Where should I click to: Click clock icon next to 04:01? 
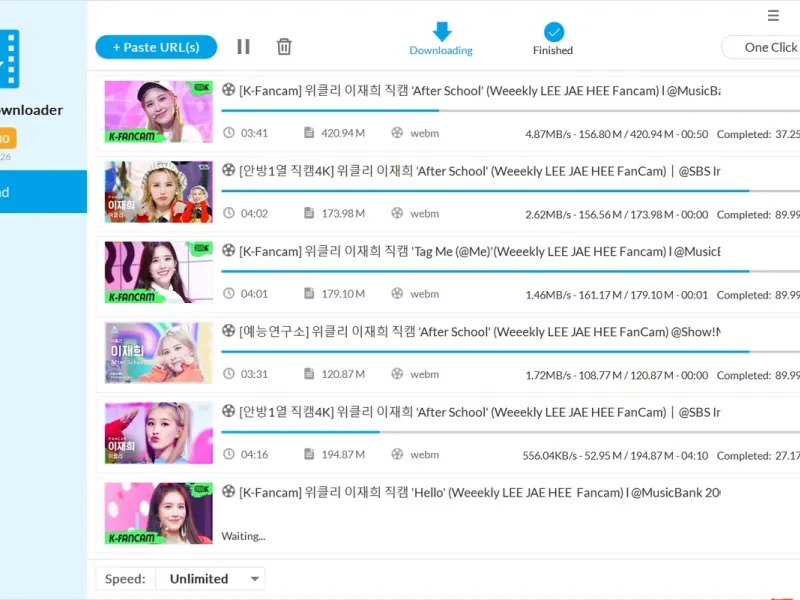(x=229, y=293)
